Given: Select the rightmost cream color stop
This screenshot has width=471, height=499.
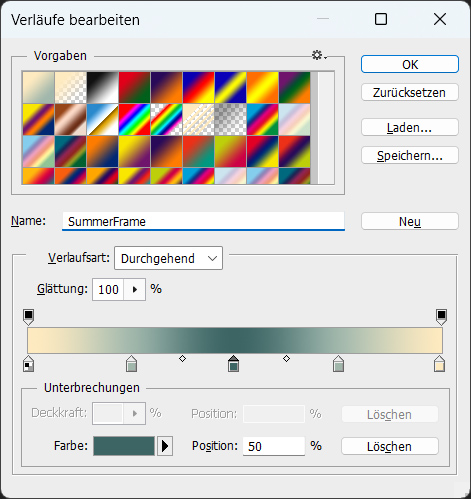Looking at the screenshot, I should point(439,364).
